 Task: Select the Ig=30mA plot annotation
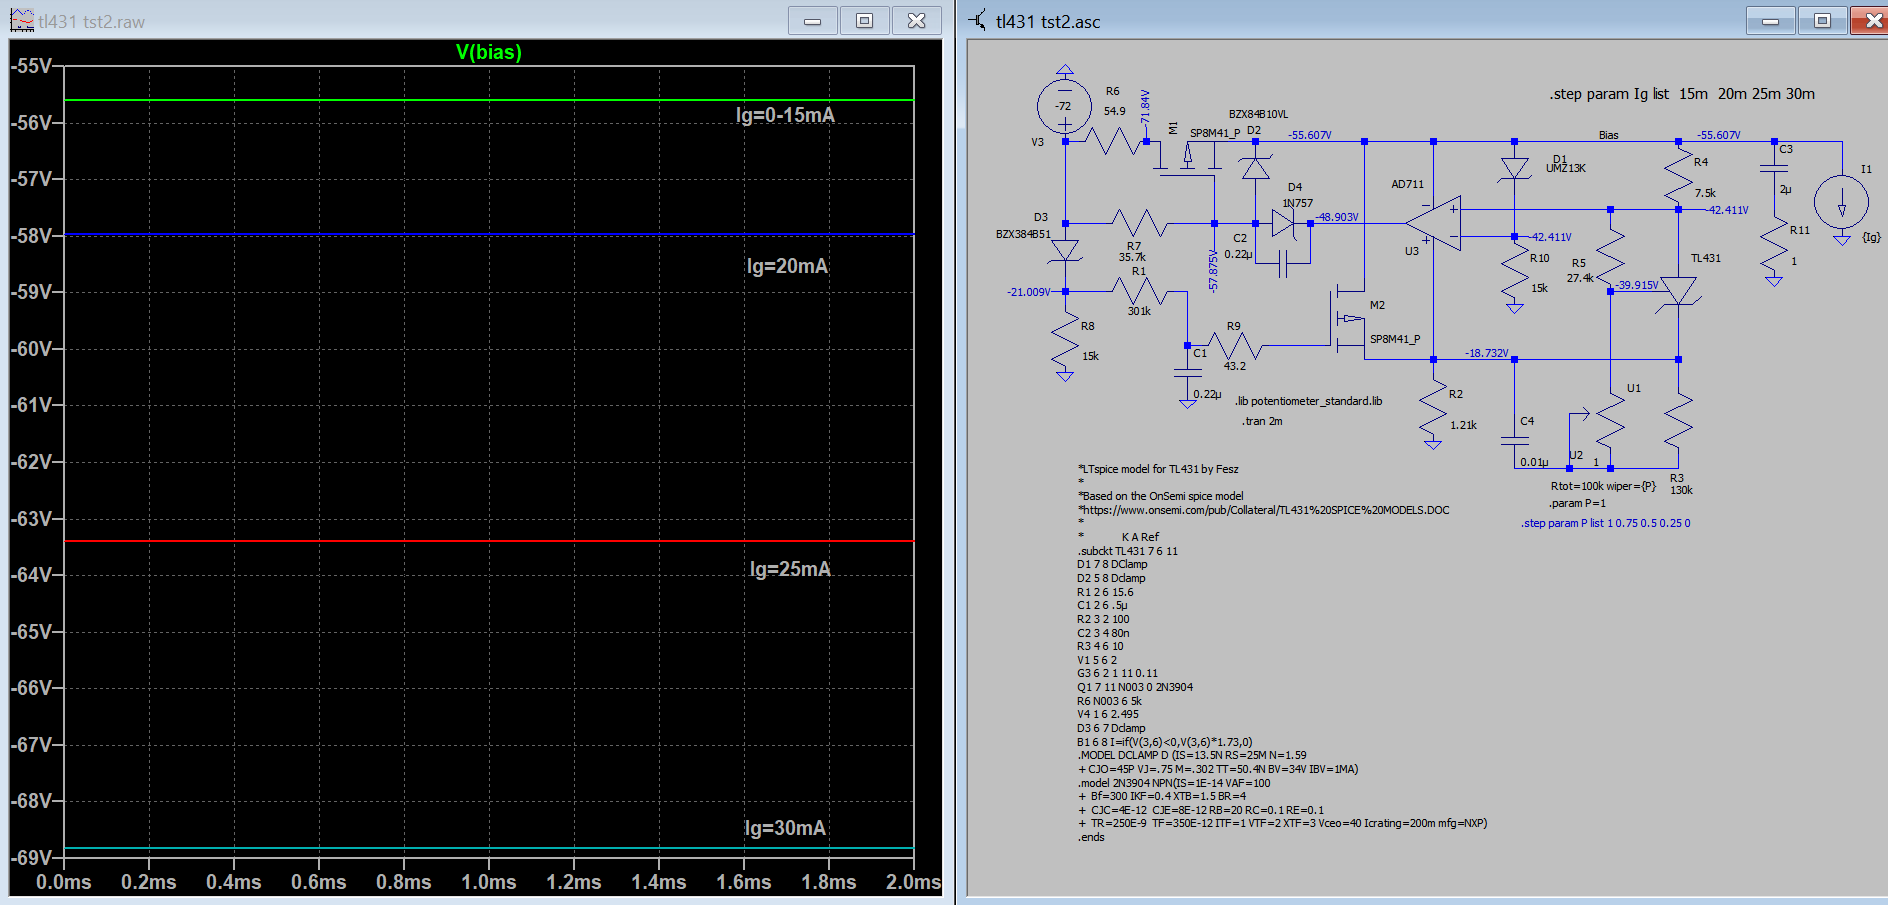point(785,828)
